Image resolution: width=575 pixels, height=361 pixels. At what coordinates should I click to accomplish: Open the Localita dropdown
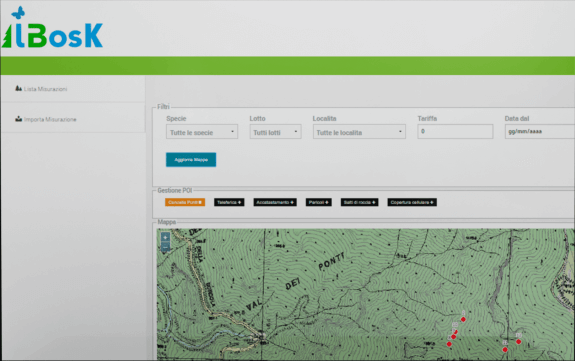[x=359, y=132]
